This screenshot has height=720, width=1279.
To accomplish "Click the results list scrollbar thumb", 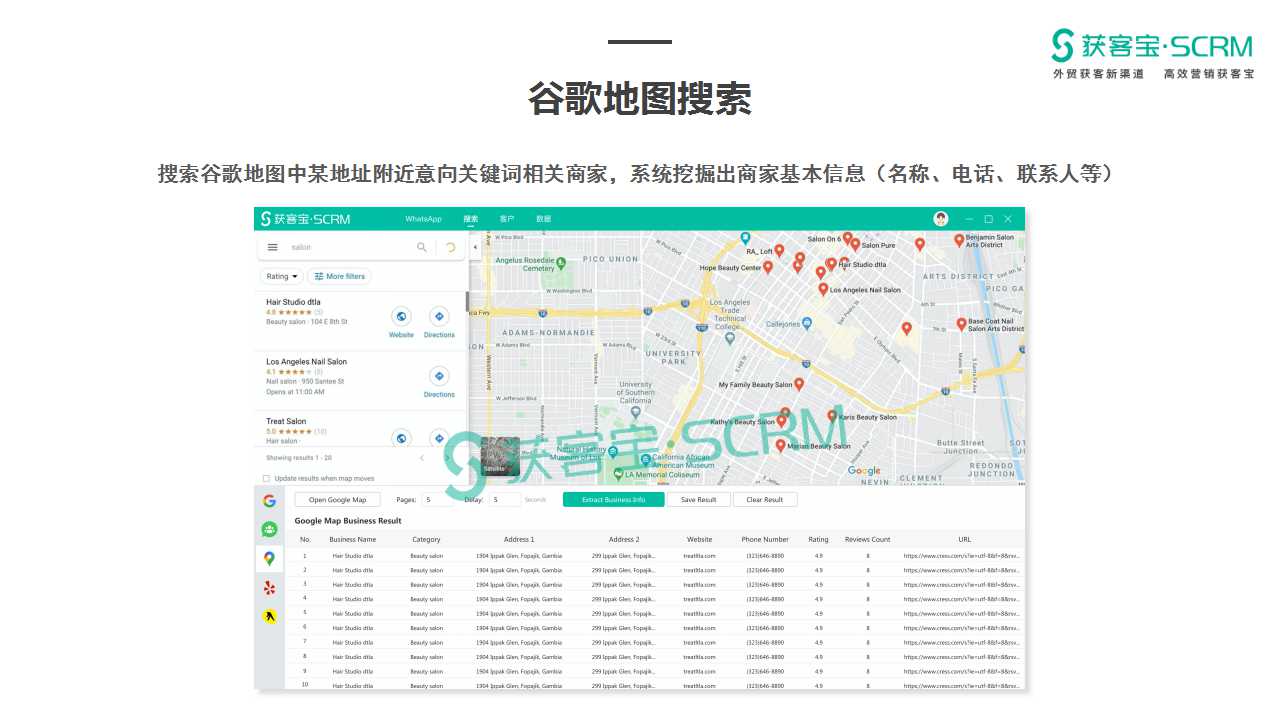I will click(x=467, y=301).
